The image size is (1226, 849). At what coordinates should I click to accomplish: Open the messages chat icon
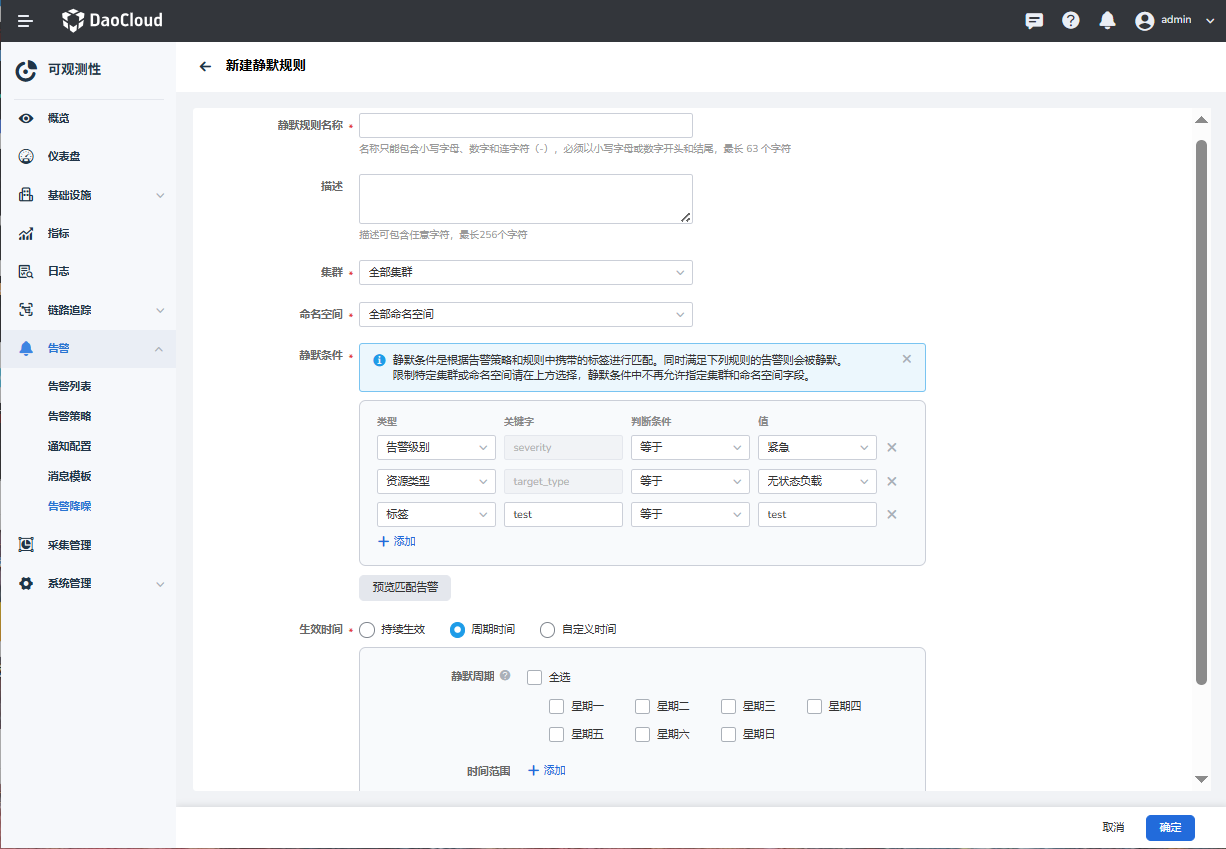(x=1034, y=21)
